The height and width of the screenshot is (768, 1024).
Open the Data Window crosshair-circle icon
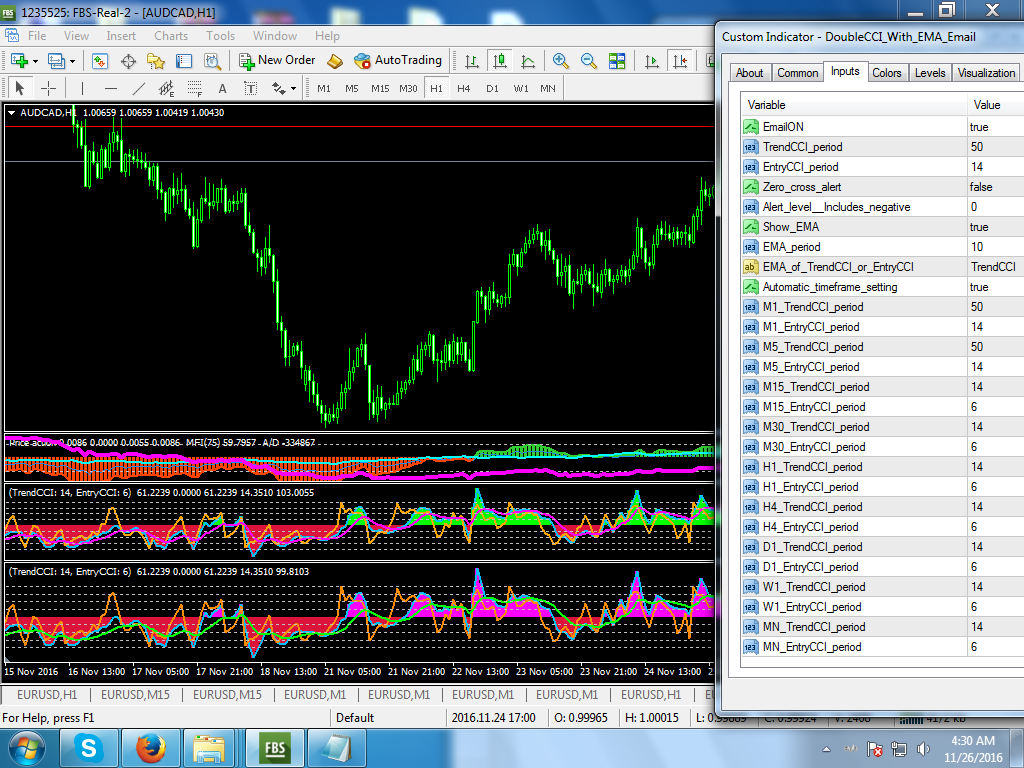coord(128,61)
